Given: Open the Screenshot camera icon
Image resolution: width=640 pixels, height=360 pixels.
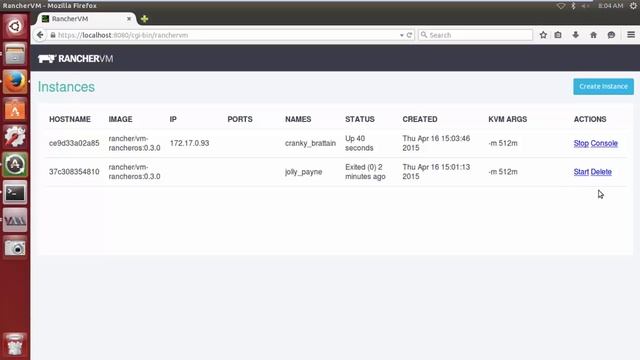Looking at the screenshot, I should (15, 247).
